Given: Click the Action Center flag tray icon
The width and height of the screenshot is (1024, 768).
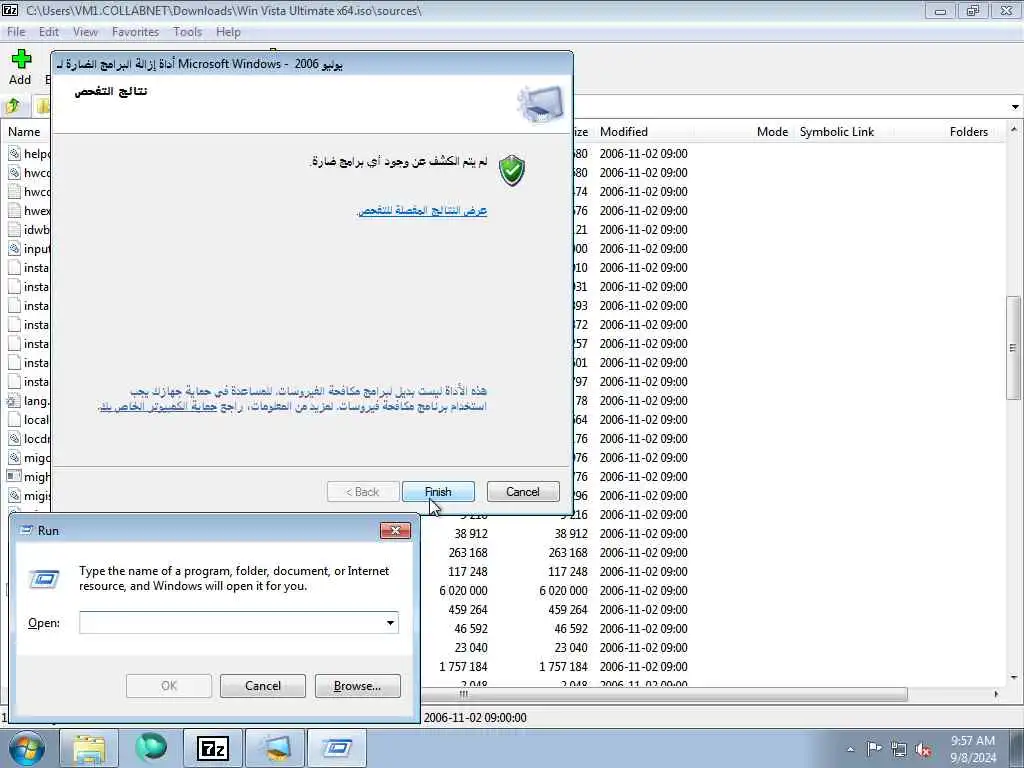Looking at the screenshot, I should point(874,749).
